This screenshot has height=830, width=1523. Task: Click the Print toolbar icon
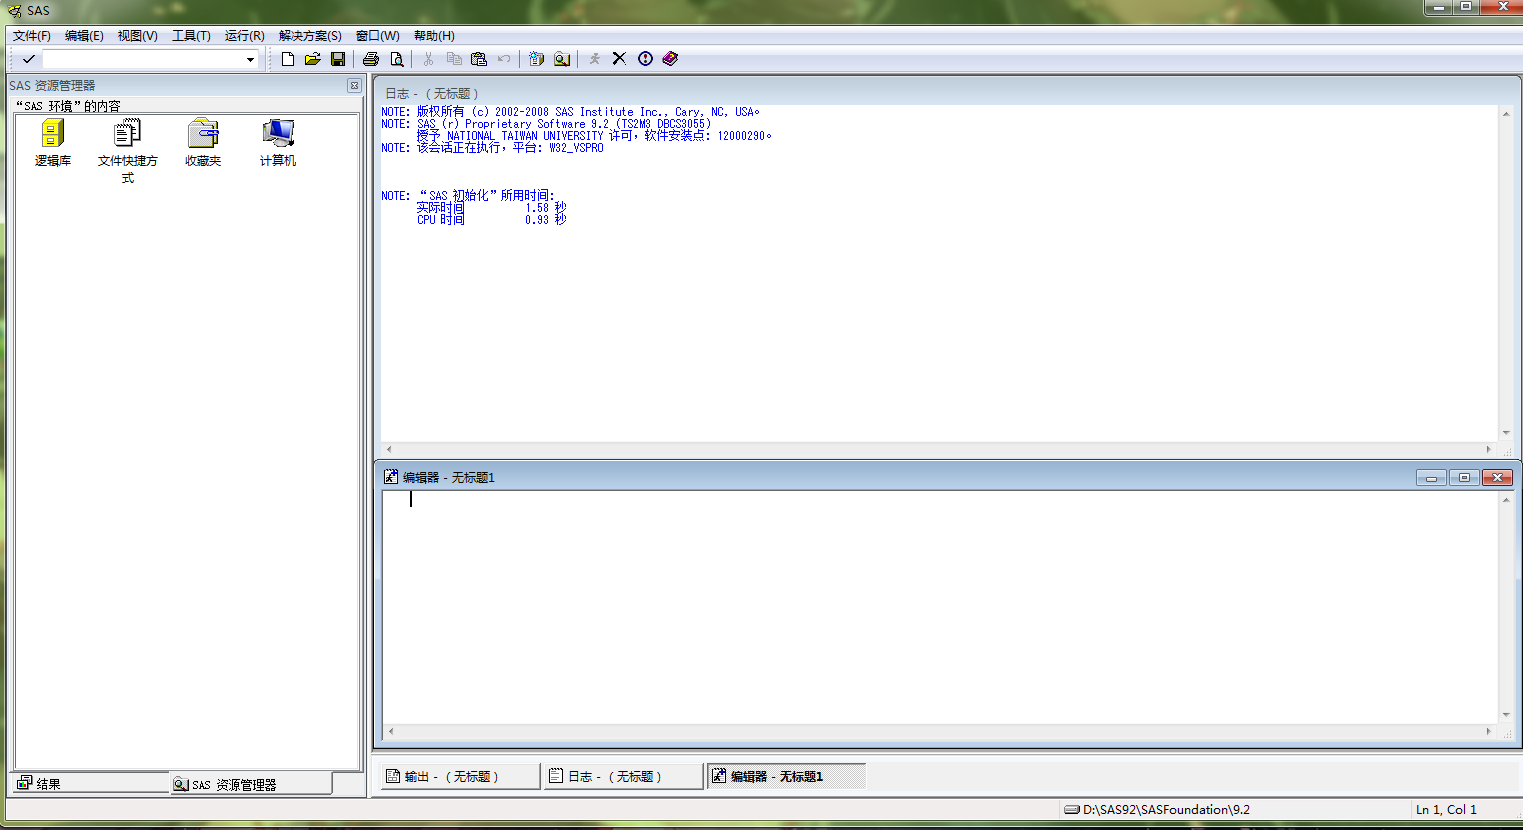[x=371, y=59]
